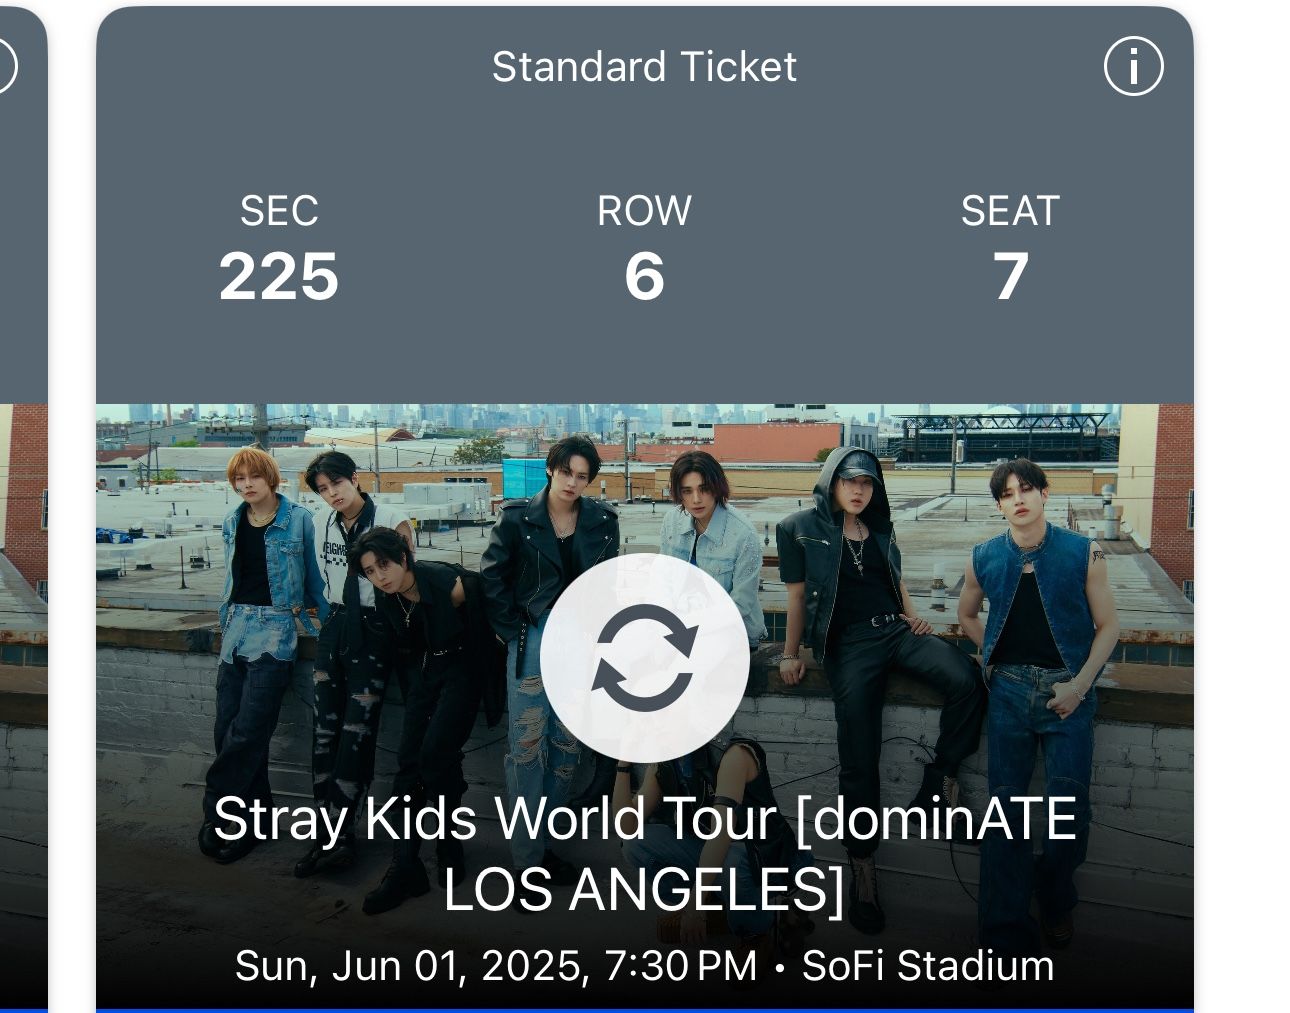Click the SEC label
1290x1013 pixels.
point(279,211)
